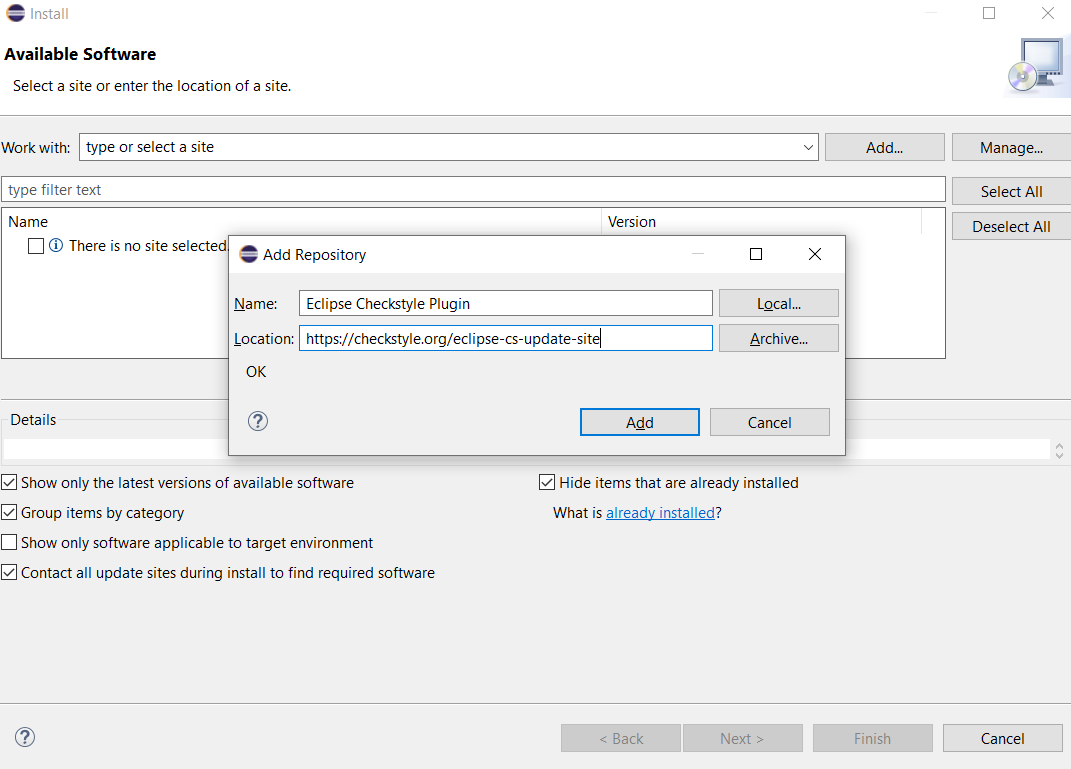
Task: Close the Add Repository dialog
Action: [815, 254]
